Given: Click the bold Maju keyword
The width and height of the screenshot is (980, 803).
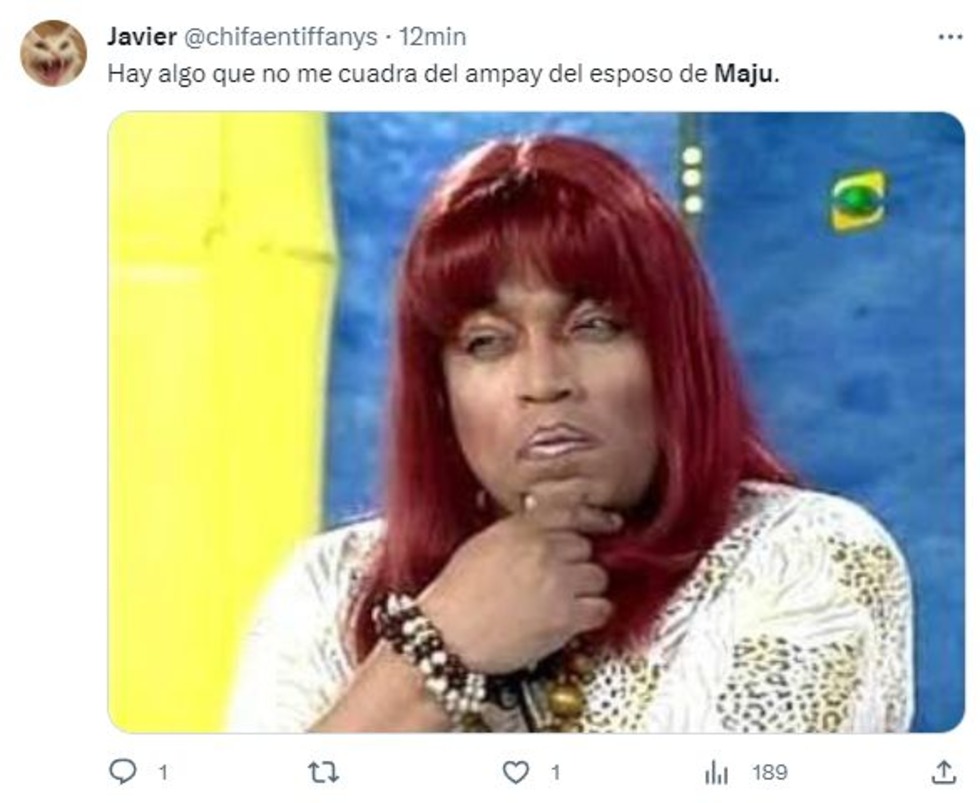Looking at the screenshot, I should click(745, 74).
